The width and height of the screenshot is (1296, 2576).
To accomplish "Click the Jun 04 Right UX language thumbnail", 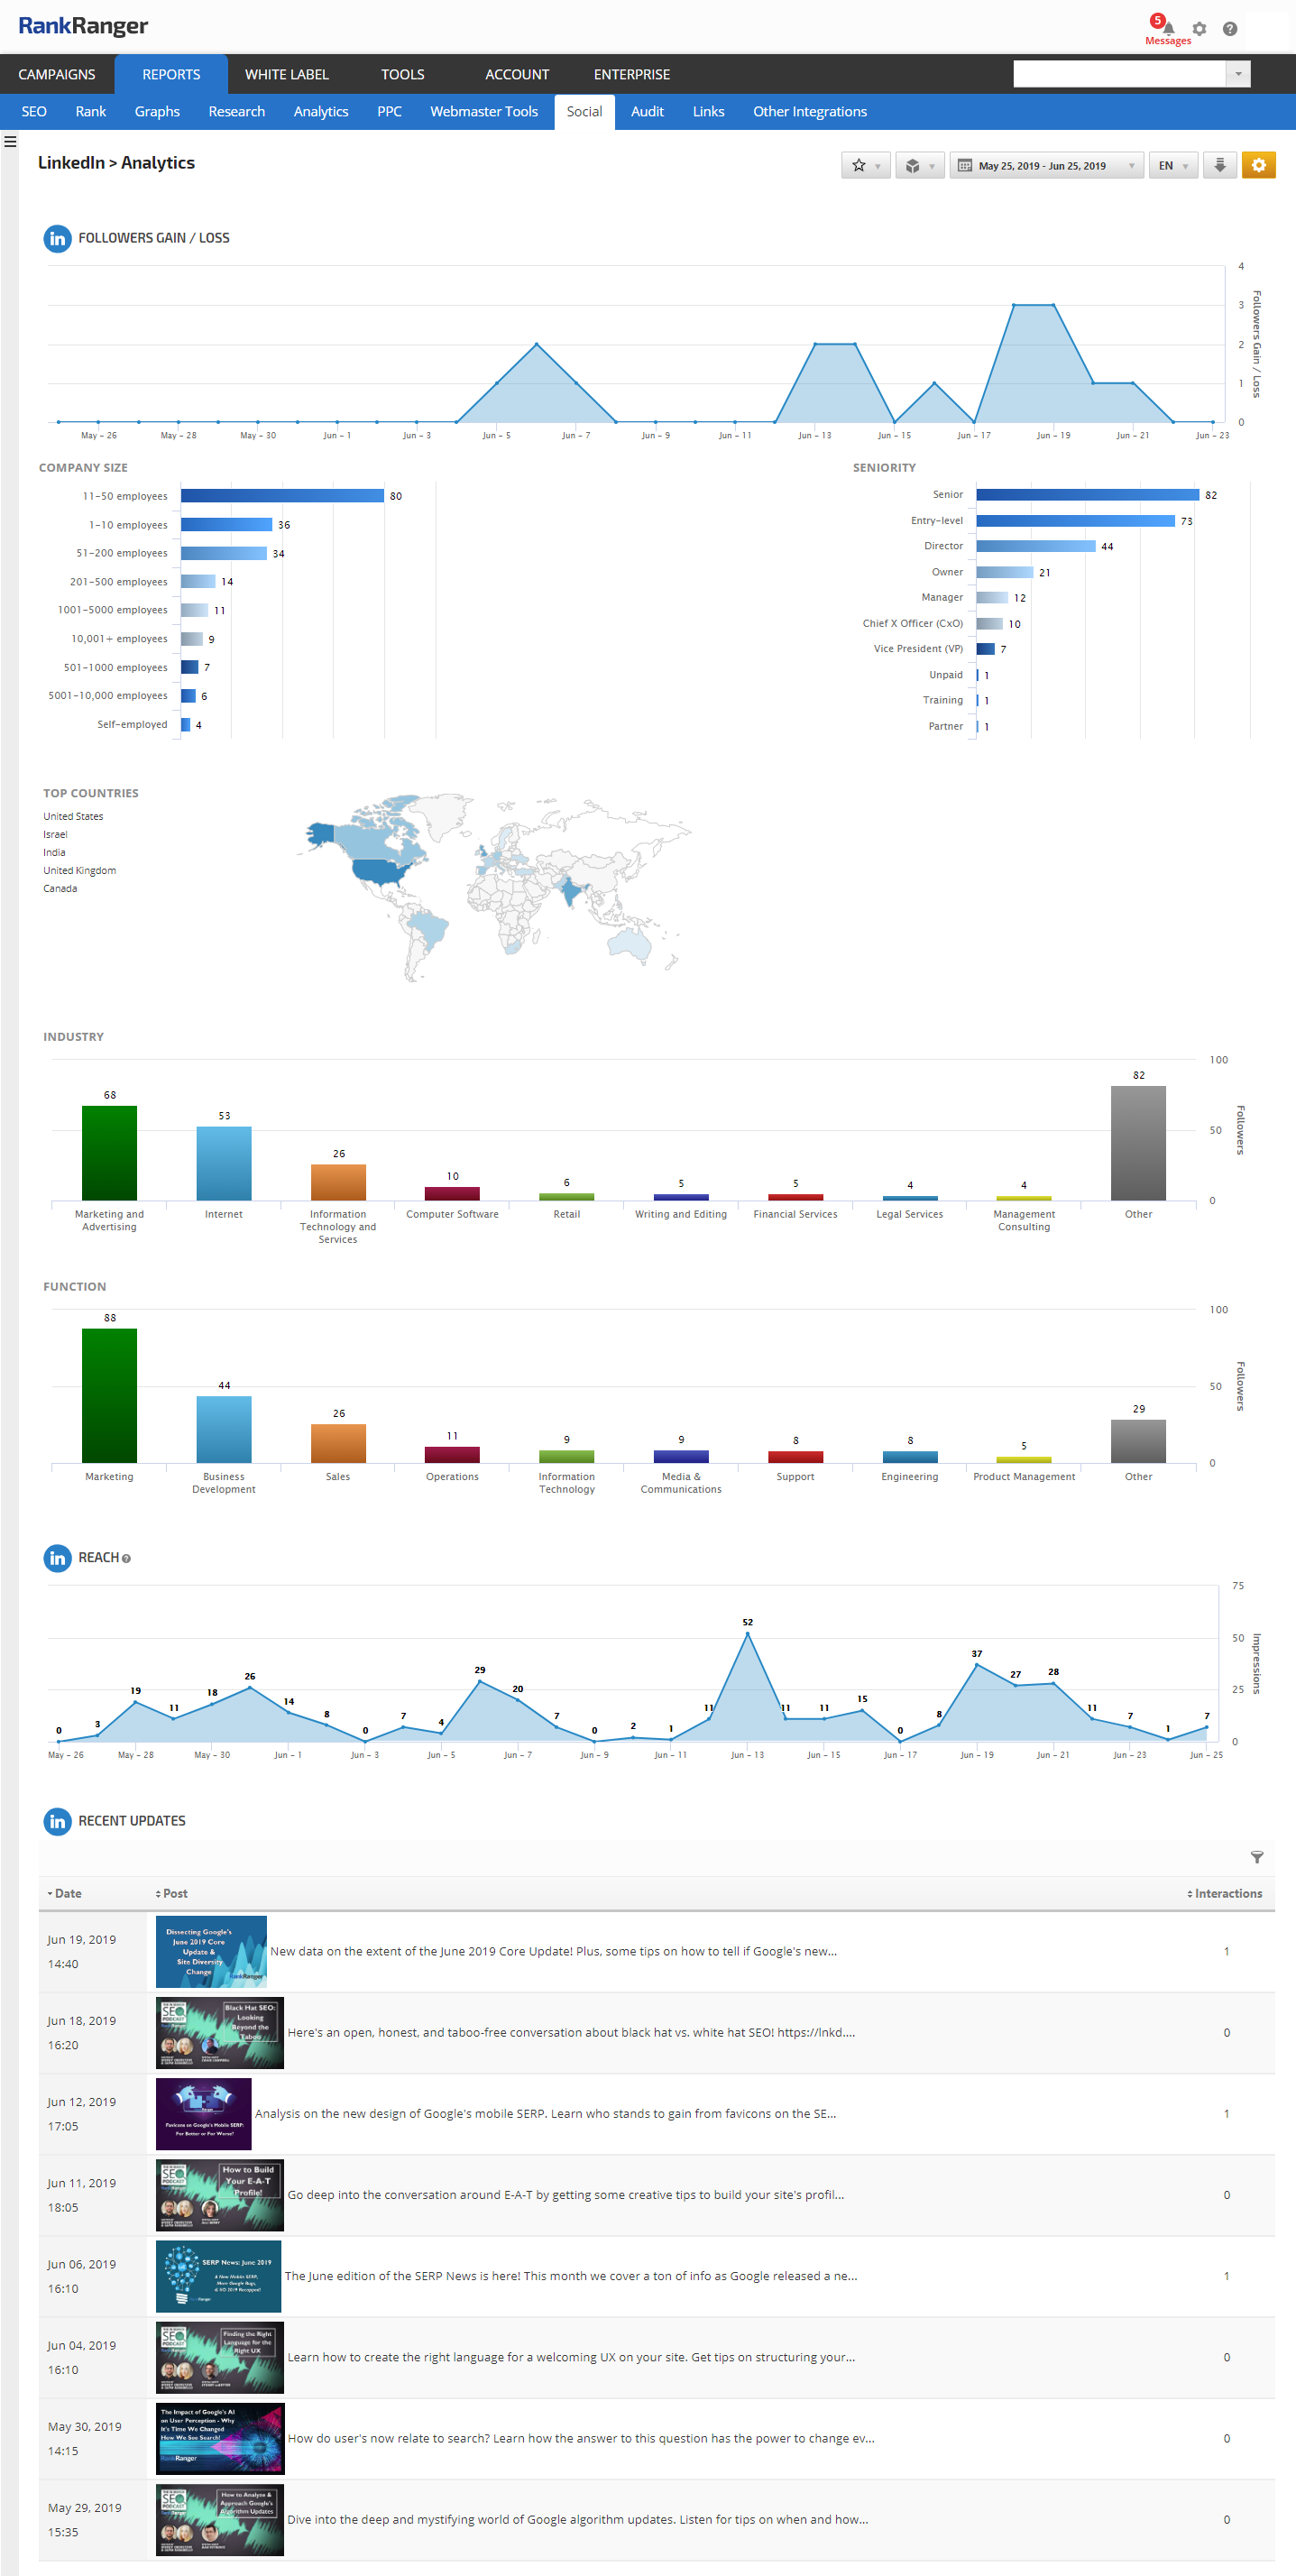I will pyautogui.click(x=220, y=2356).
